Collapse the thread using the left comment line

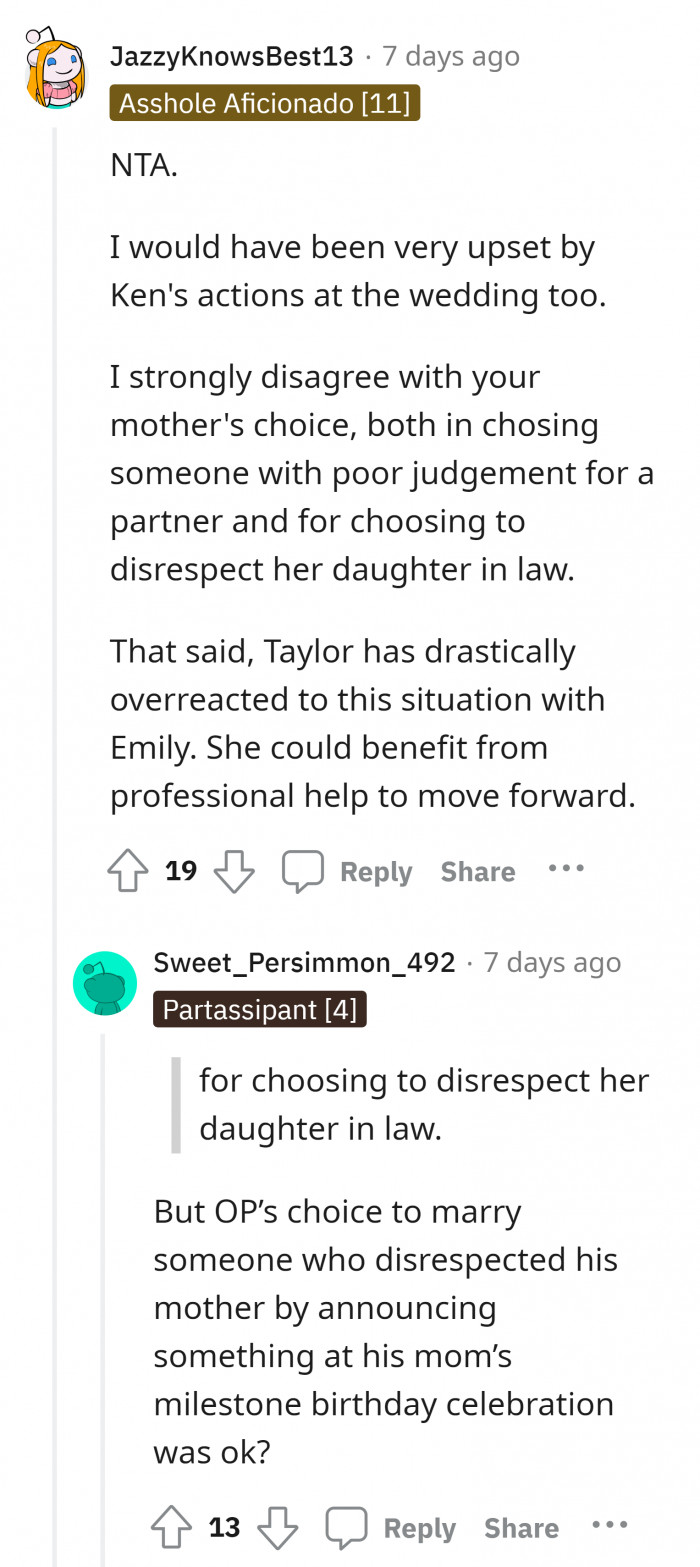point(57,500)
